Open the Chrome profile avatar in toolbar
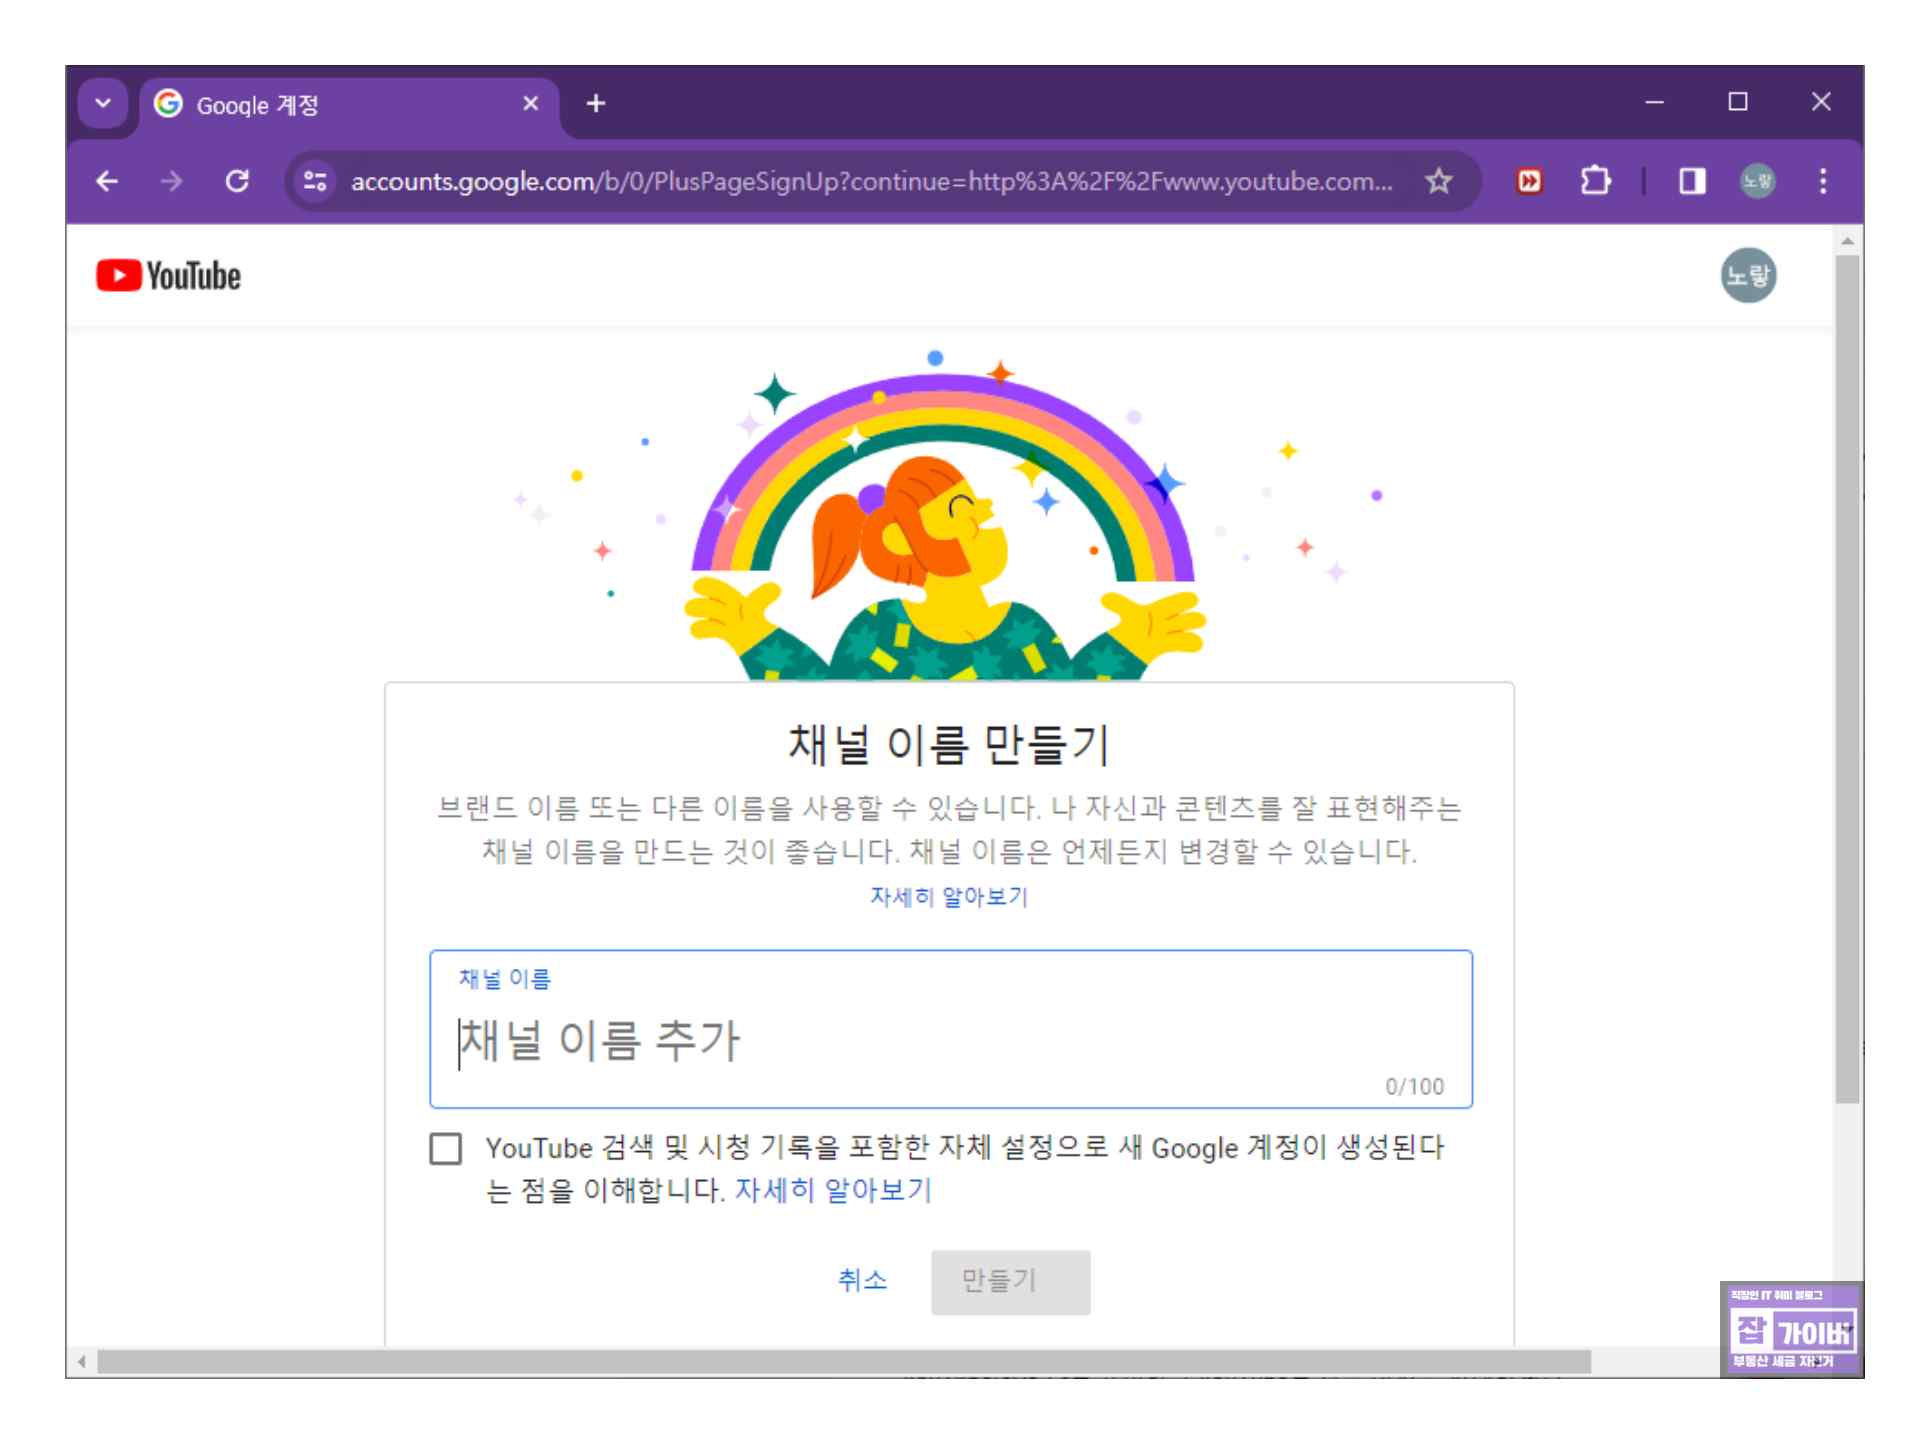 pyautogui.click(x=1757, y=181)
